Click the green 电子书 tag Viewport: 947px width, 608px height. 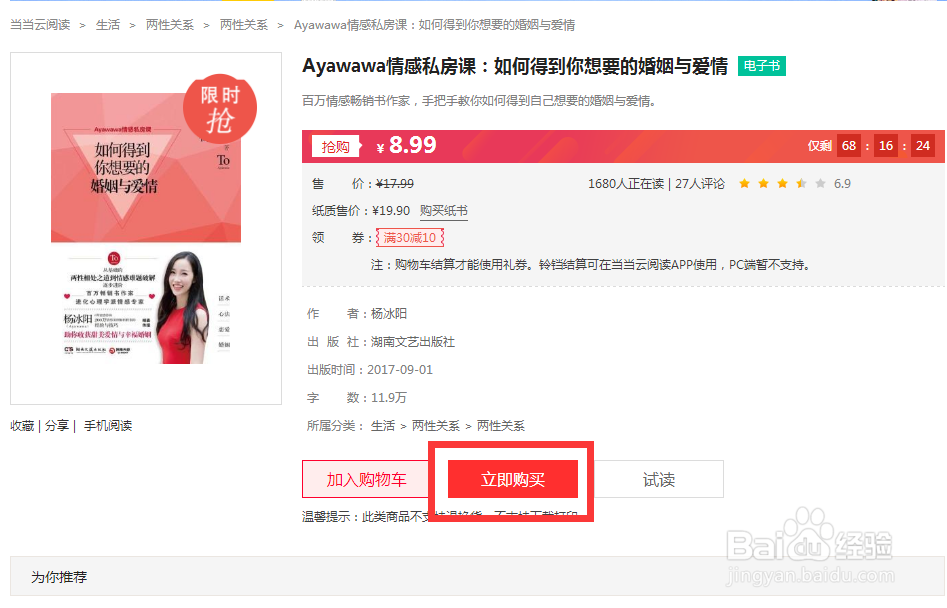(762, 66)
